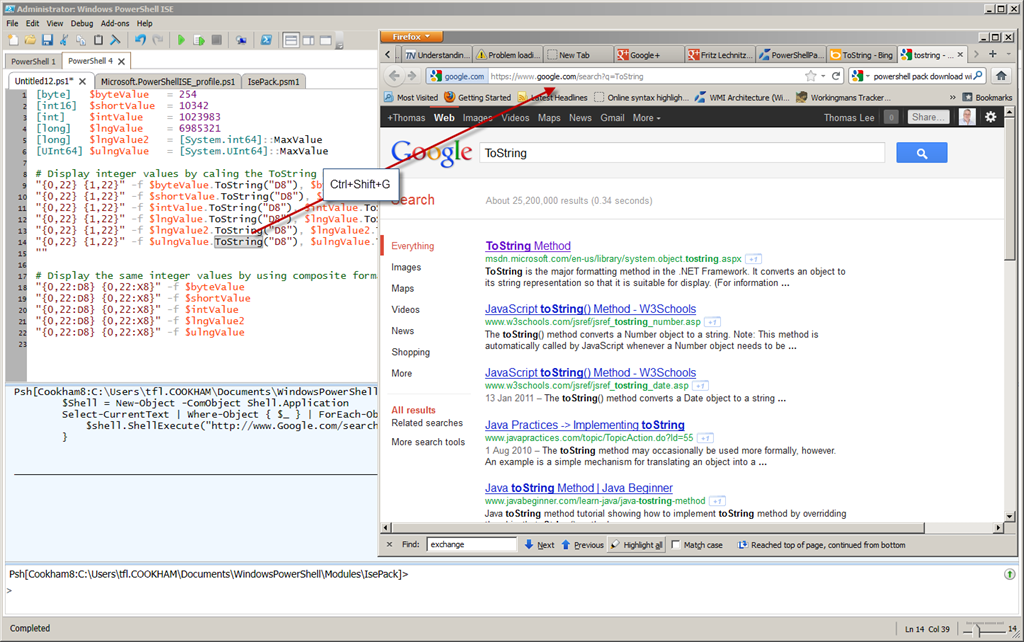Viewport: 1024px width, 642px height.
Task: Open a new remote PowerShell tab icon
Action: [x=241, y=40]
